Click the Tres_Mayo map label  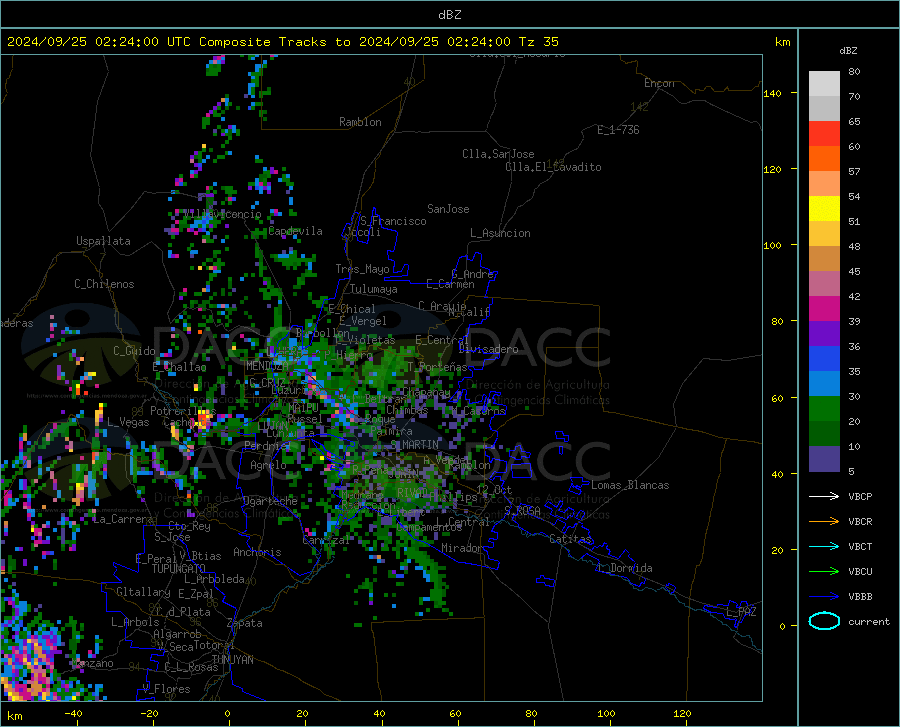click(362, 269)
